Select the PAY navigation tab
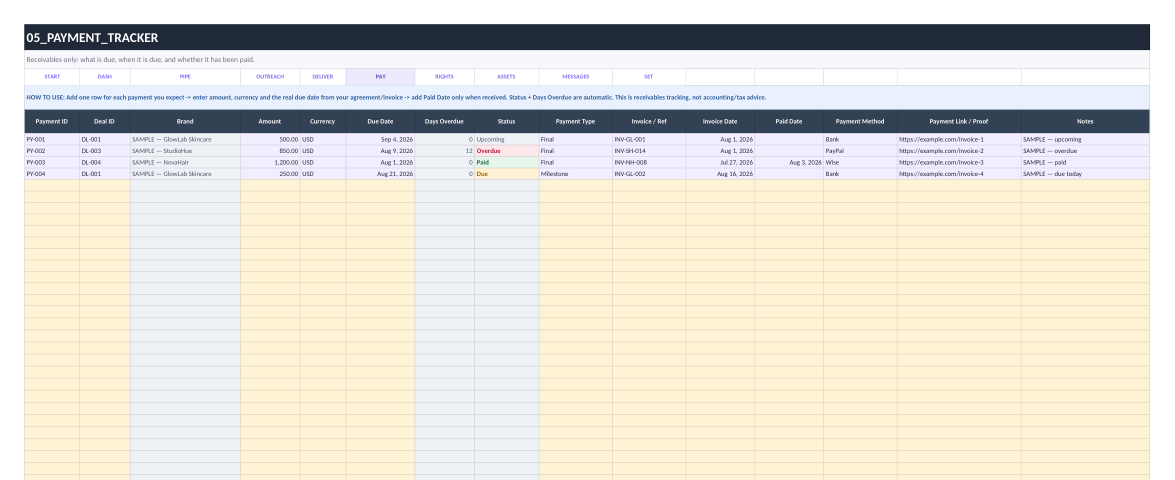Image resolution: width=1175 pixels, height=480 pixels. coord(381,76)
